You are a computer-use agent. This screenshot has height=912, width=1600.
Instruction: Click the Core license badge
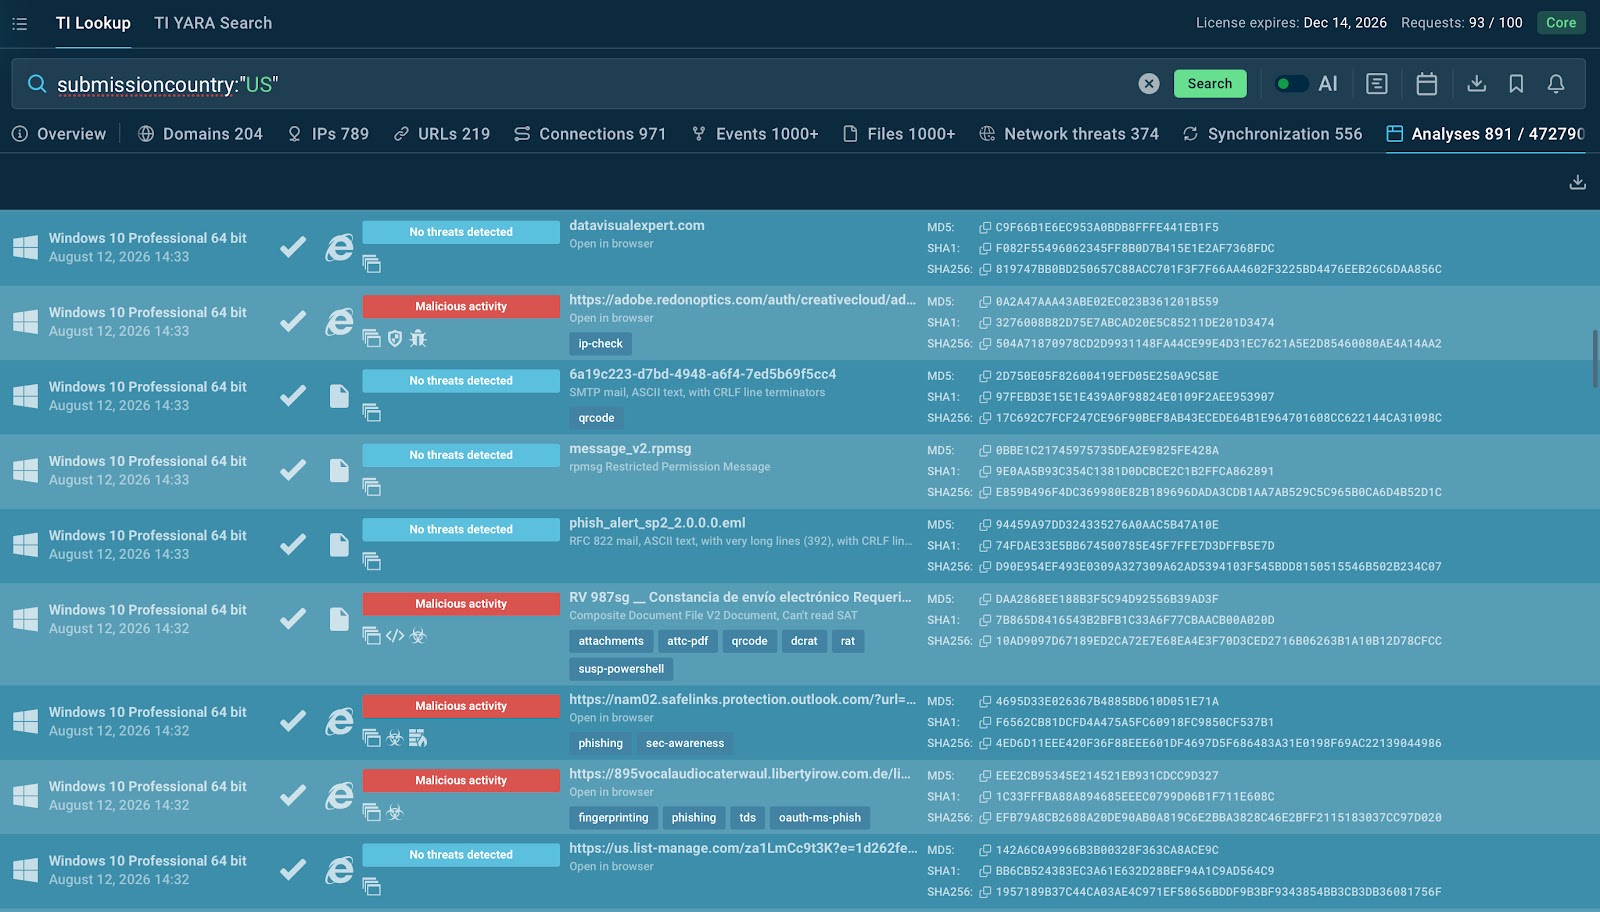tap(1561, 23)
